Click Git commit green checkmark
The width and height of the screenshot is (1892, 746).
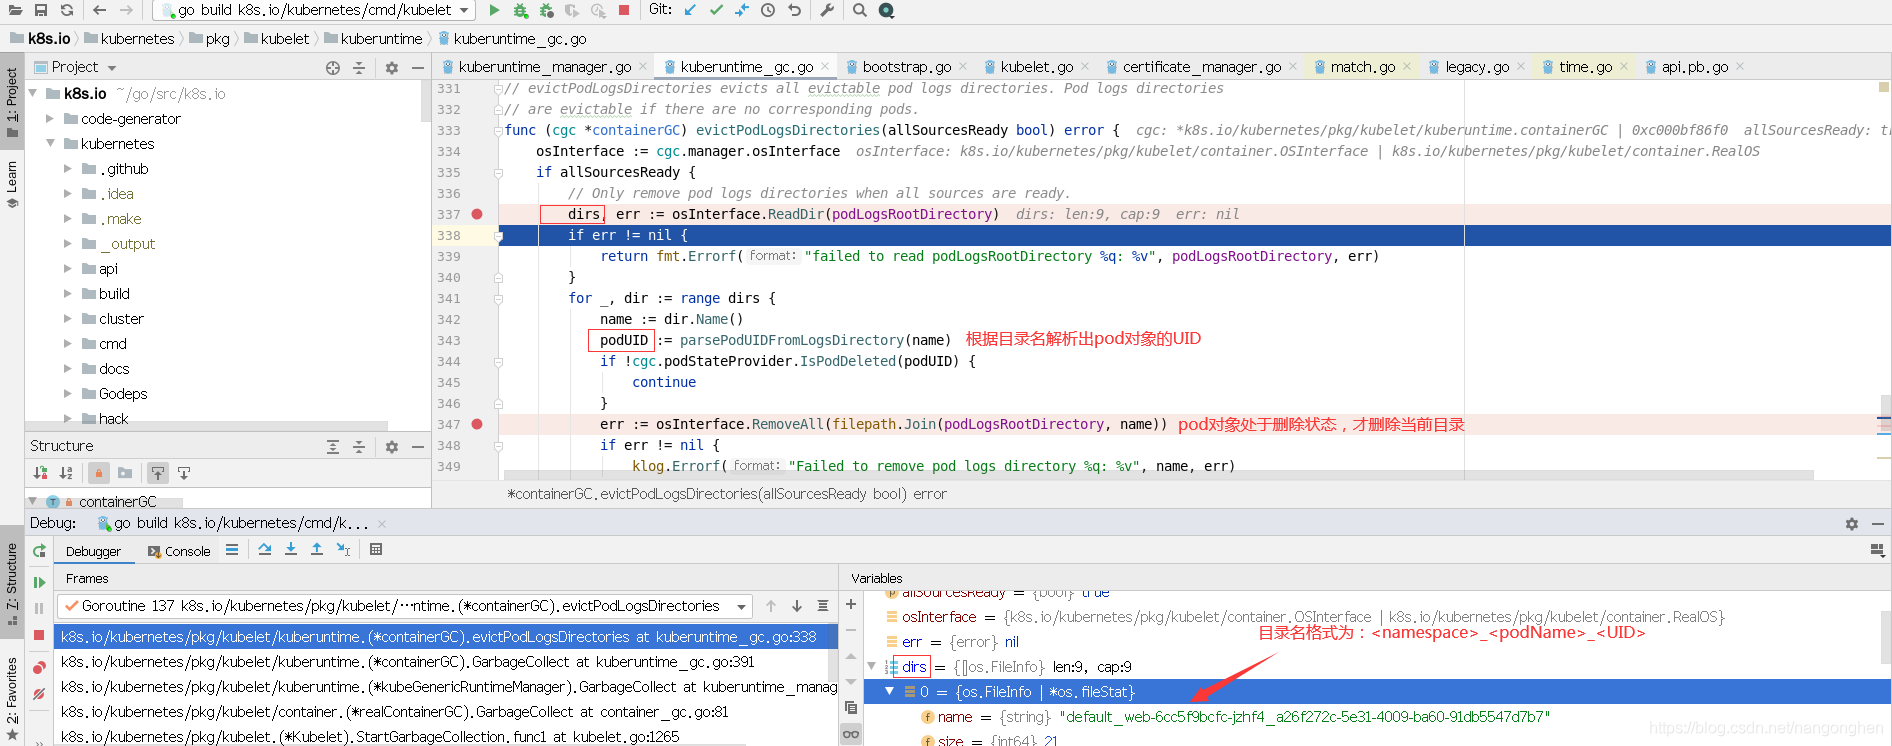click(x=716, y=10)
